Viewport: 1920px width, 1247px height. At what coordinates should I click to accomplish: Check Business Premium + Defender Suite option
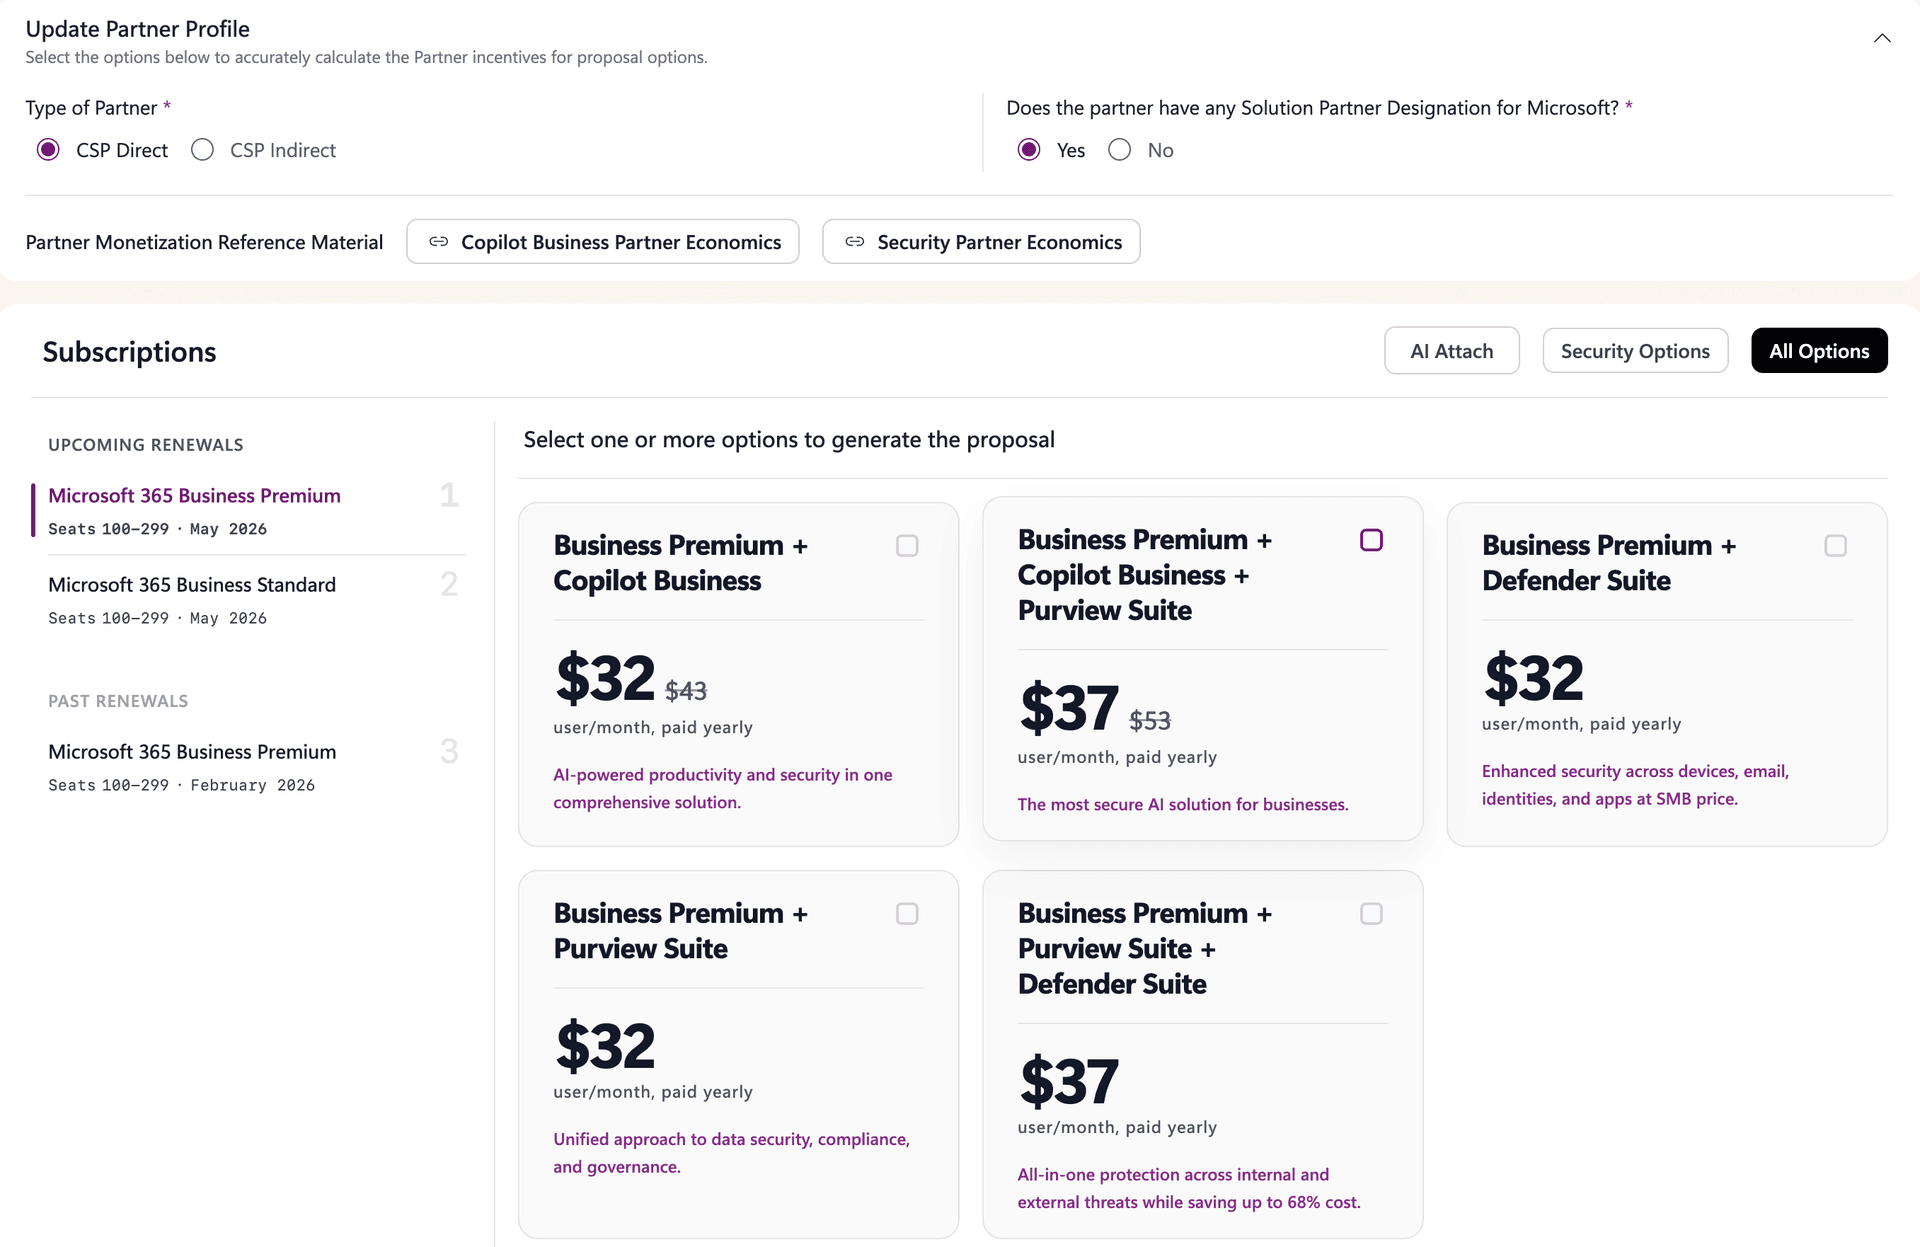pos(1835,546)
